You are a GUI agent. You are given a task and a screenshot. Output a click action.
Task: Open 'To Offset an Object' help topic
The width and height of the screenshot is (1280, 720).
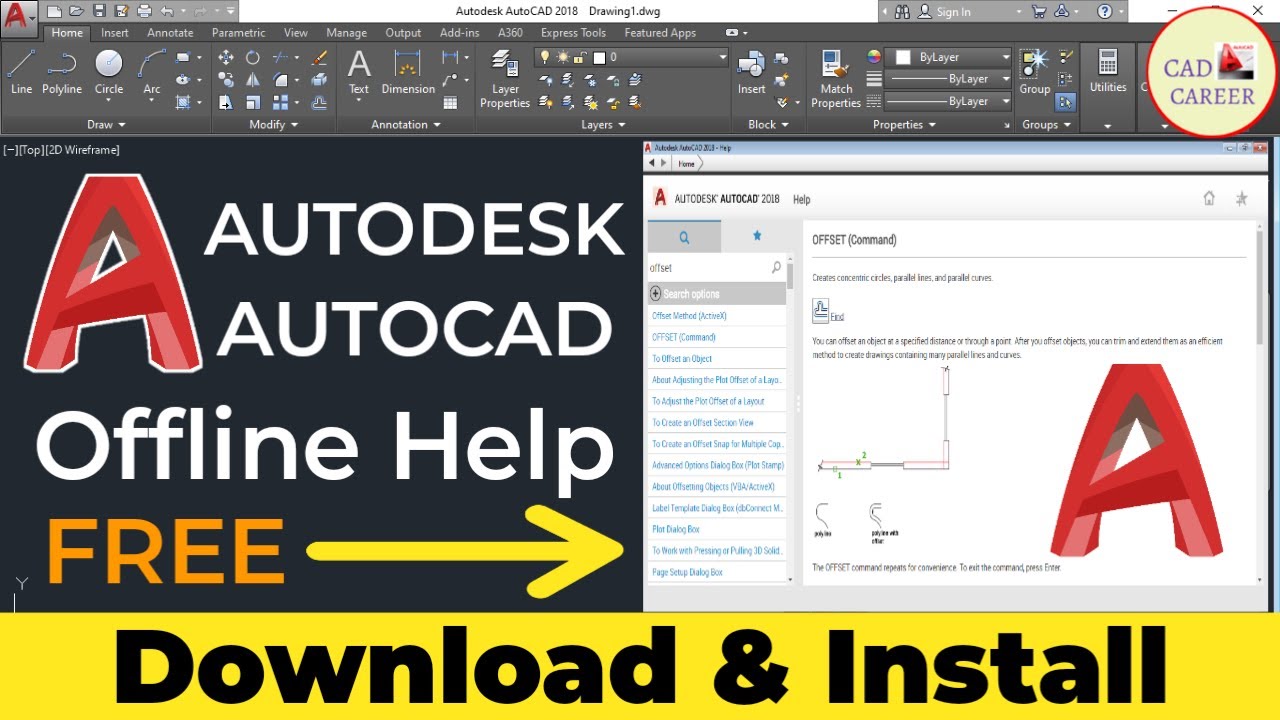coord(682,358)
